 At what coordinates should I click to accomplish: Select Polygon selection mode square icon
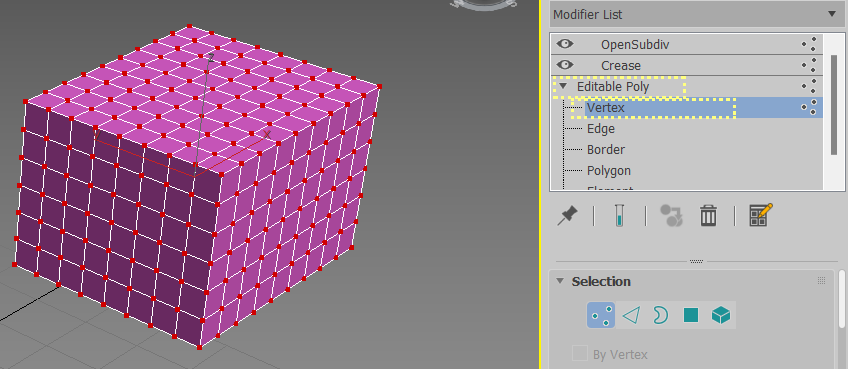pyautogui.click(x=691, y=315)
